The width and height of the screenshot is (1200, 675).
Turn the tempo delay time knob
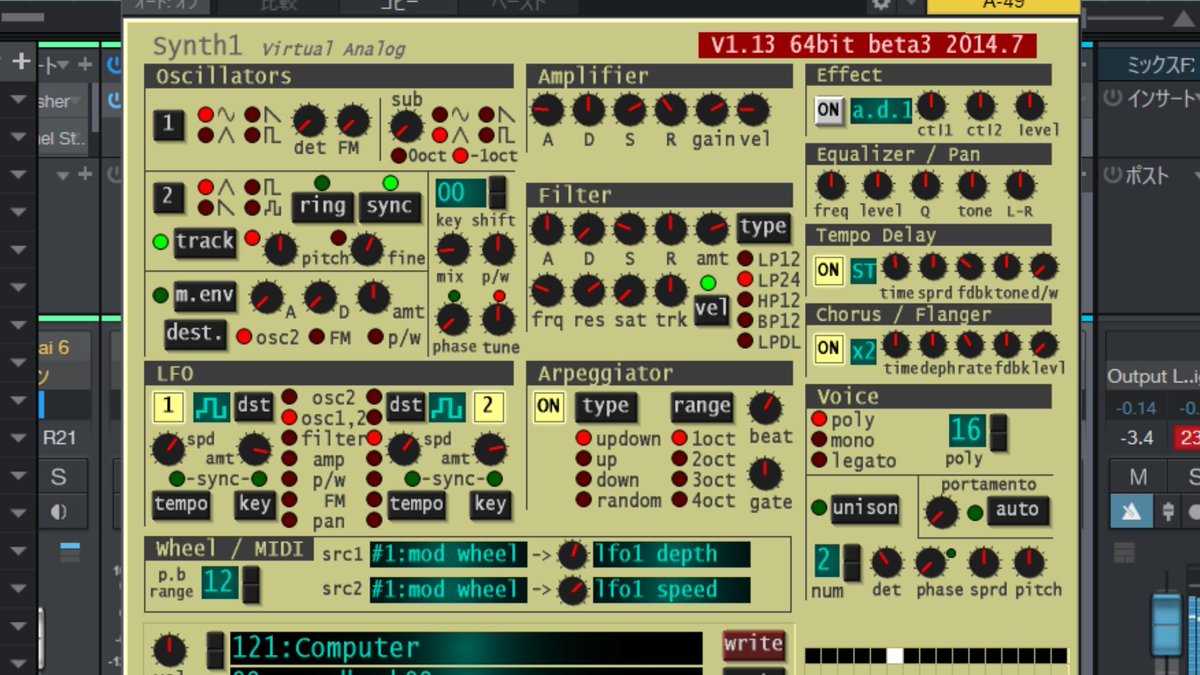click(895, 266)
